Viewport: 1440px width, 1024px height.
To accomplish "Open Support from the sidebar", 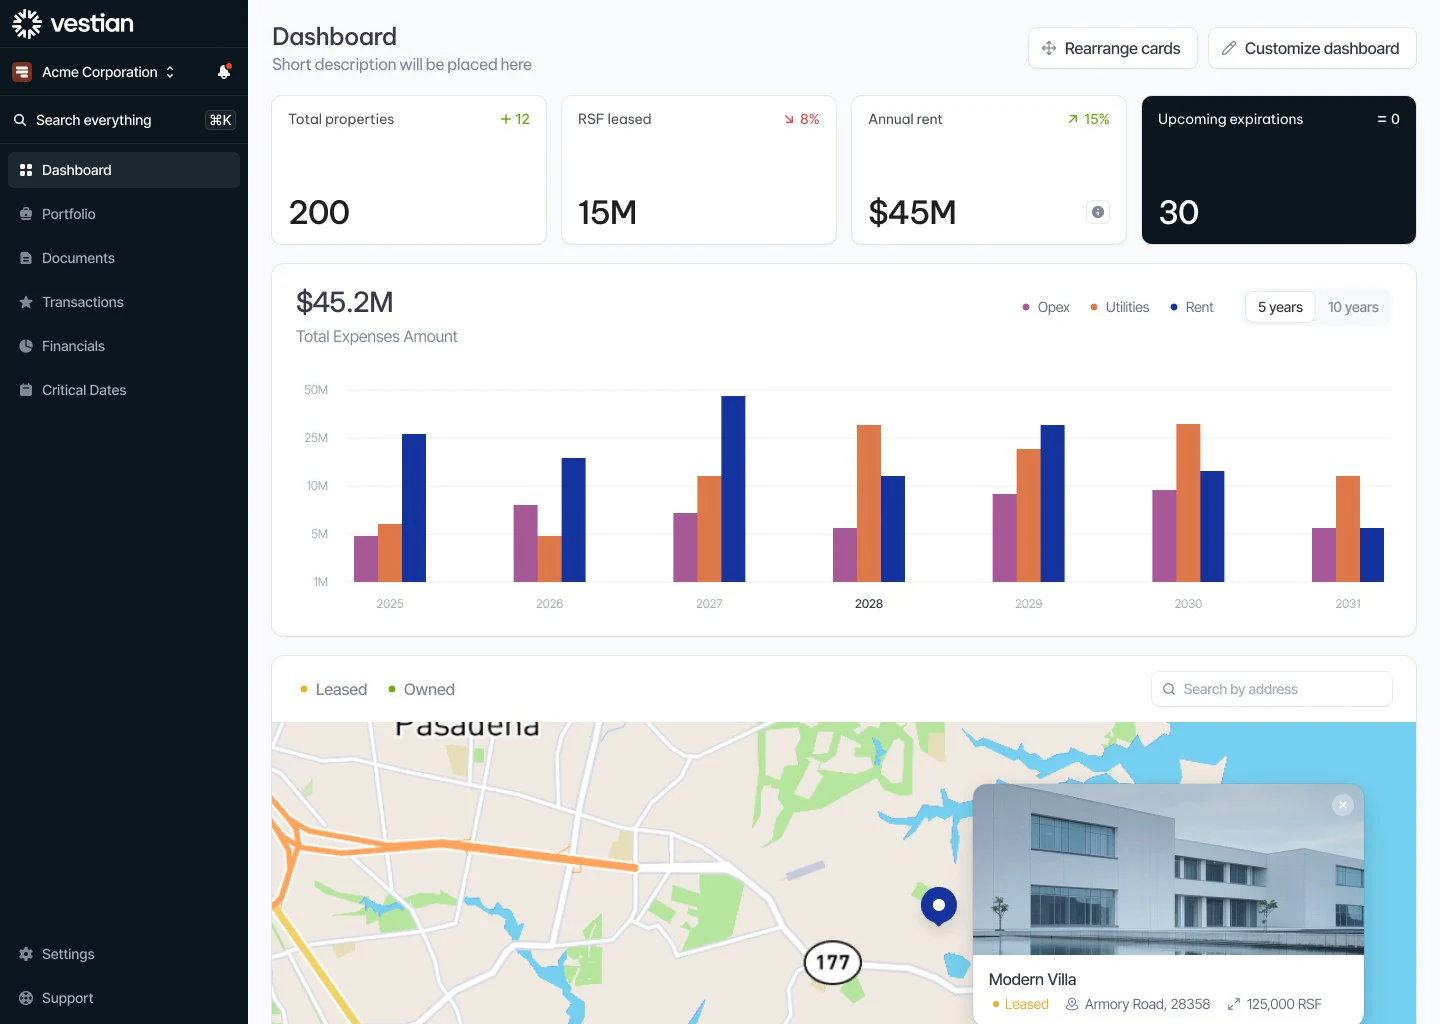I will (124, 998).
